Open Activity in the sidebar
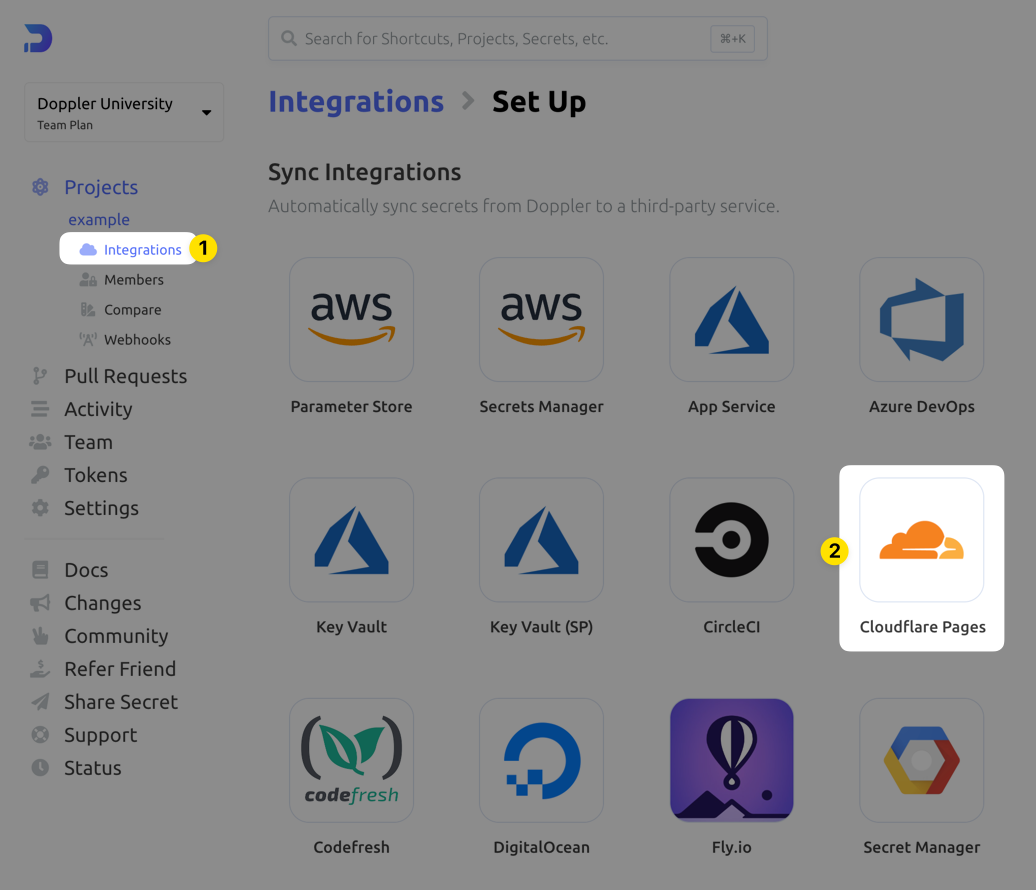 pos(98,410)
